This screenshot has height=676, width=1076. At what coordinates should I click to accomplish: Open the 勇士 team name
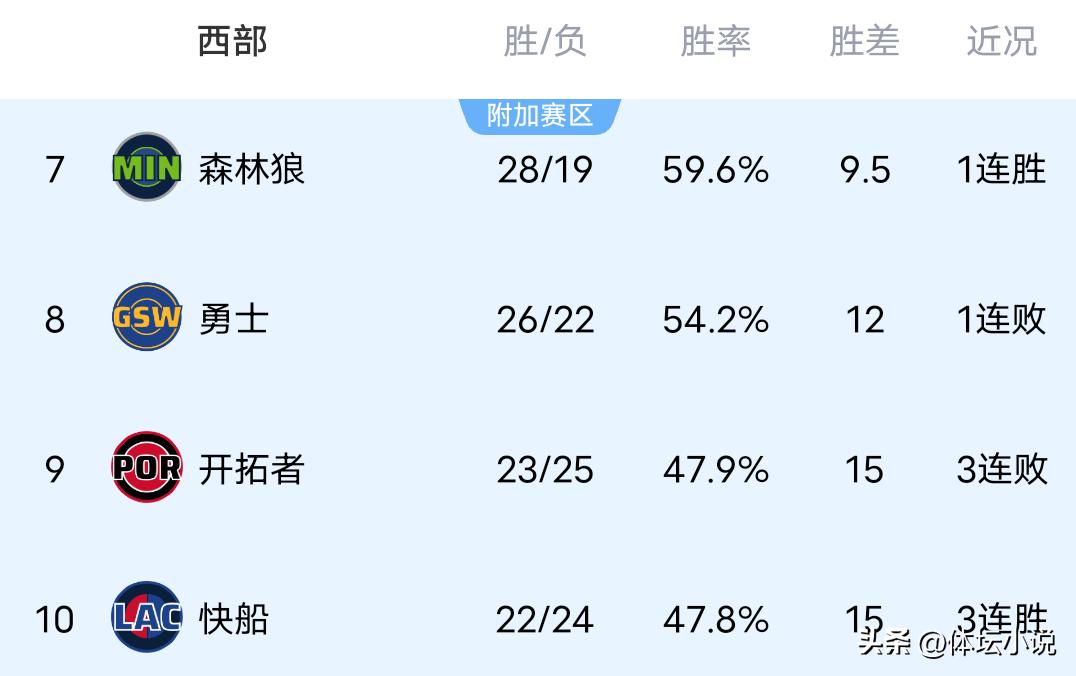pyautogui.click(x=233, y=319)
